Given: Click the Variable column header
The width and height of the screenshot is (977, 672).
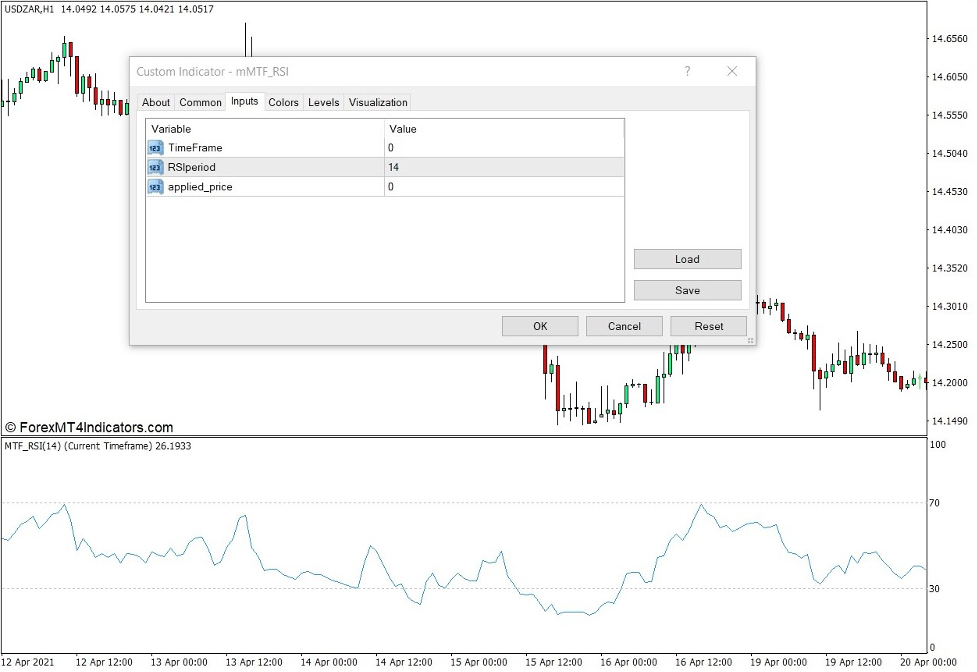Looking at the screenshot, I should [265, 129].
